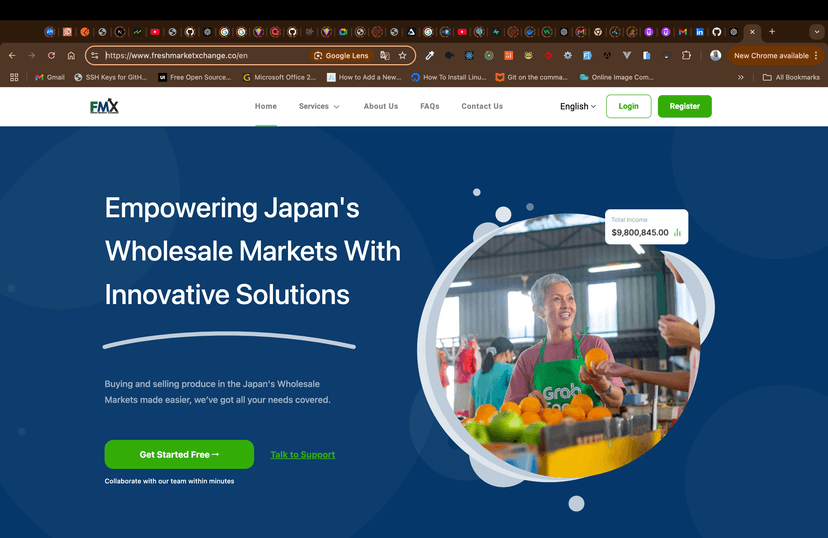
Task: Open the orange chart extension icon
Action: [x=509, y=55]
